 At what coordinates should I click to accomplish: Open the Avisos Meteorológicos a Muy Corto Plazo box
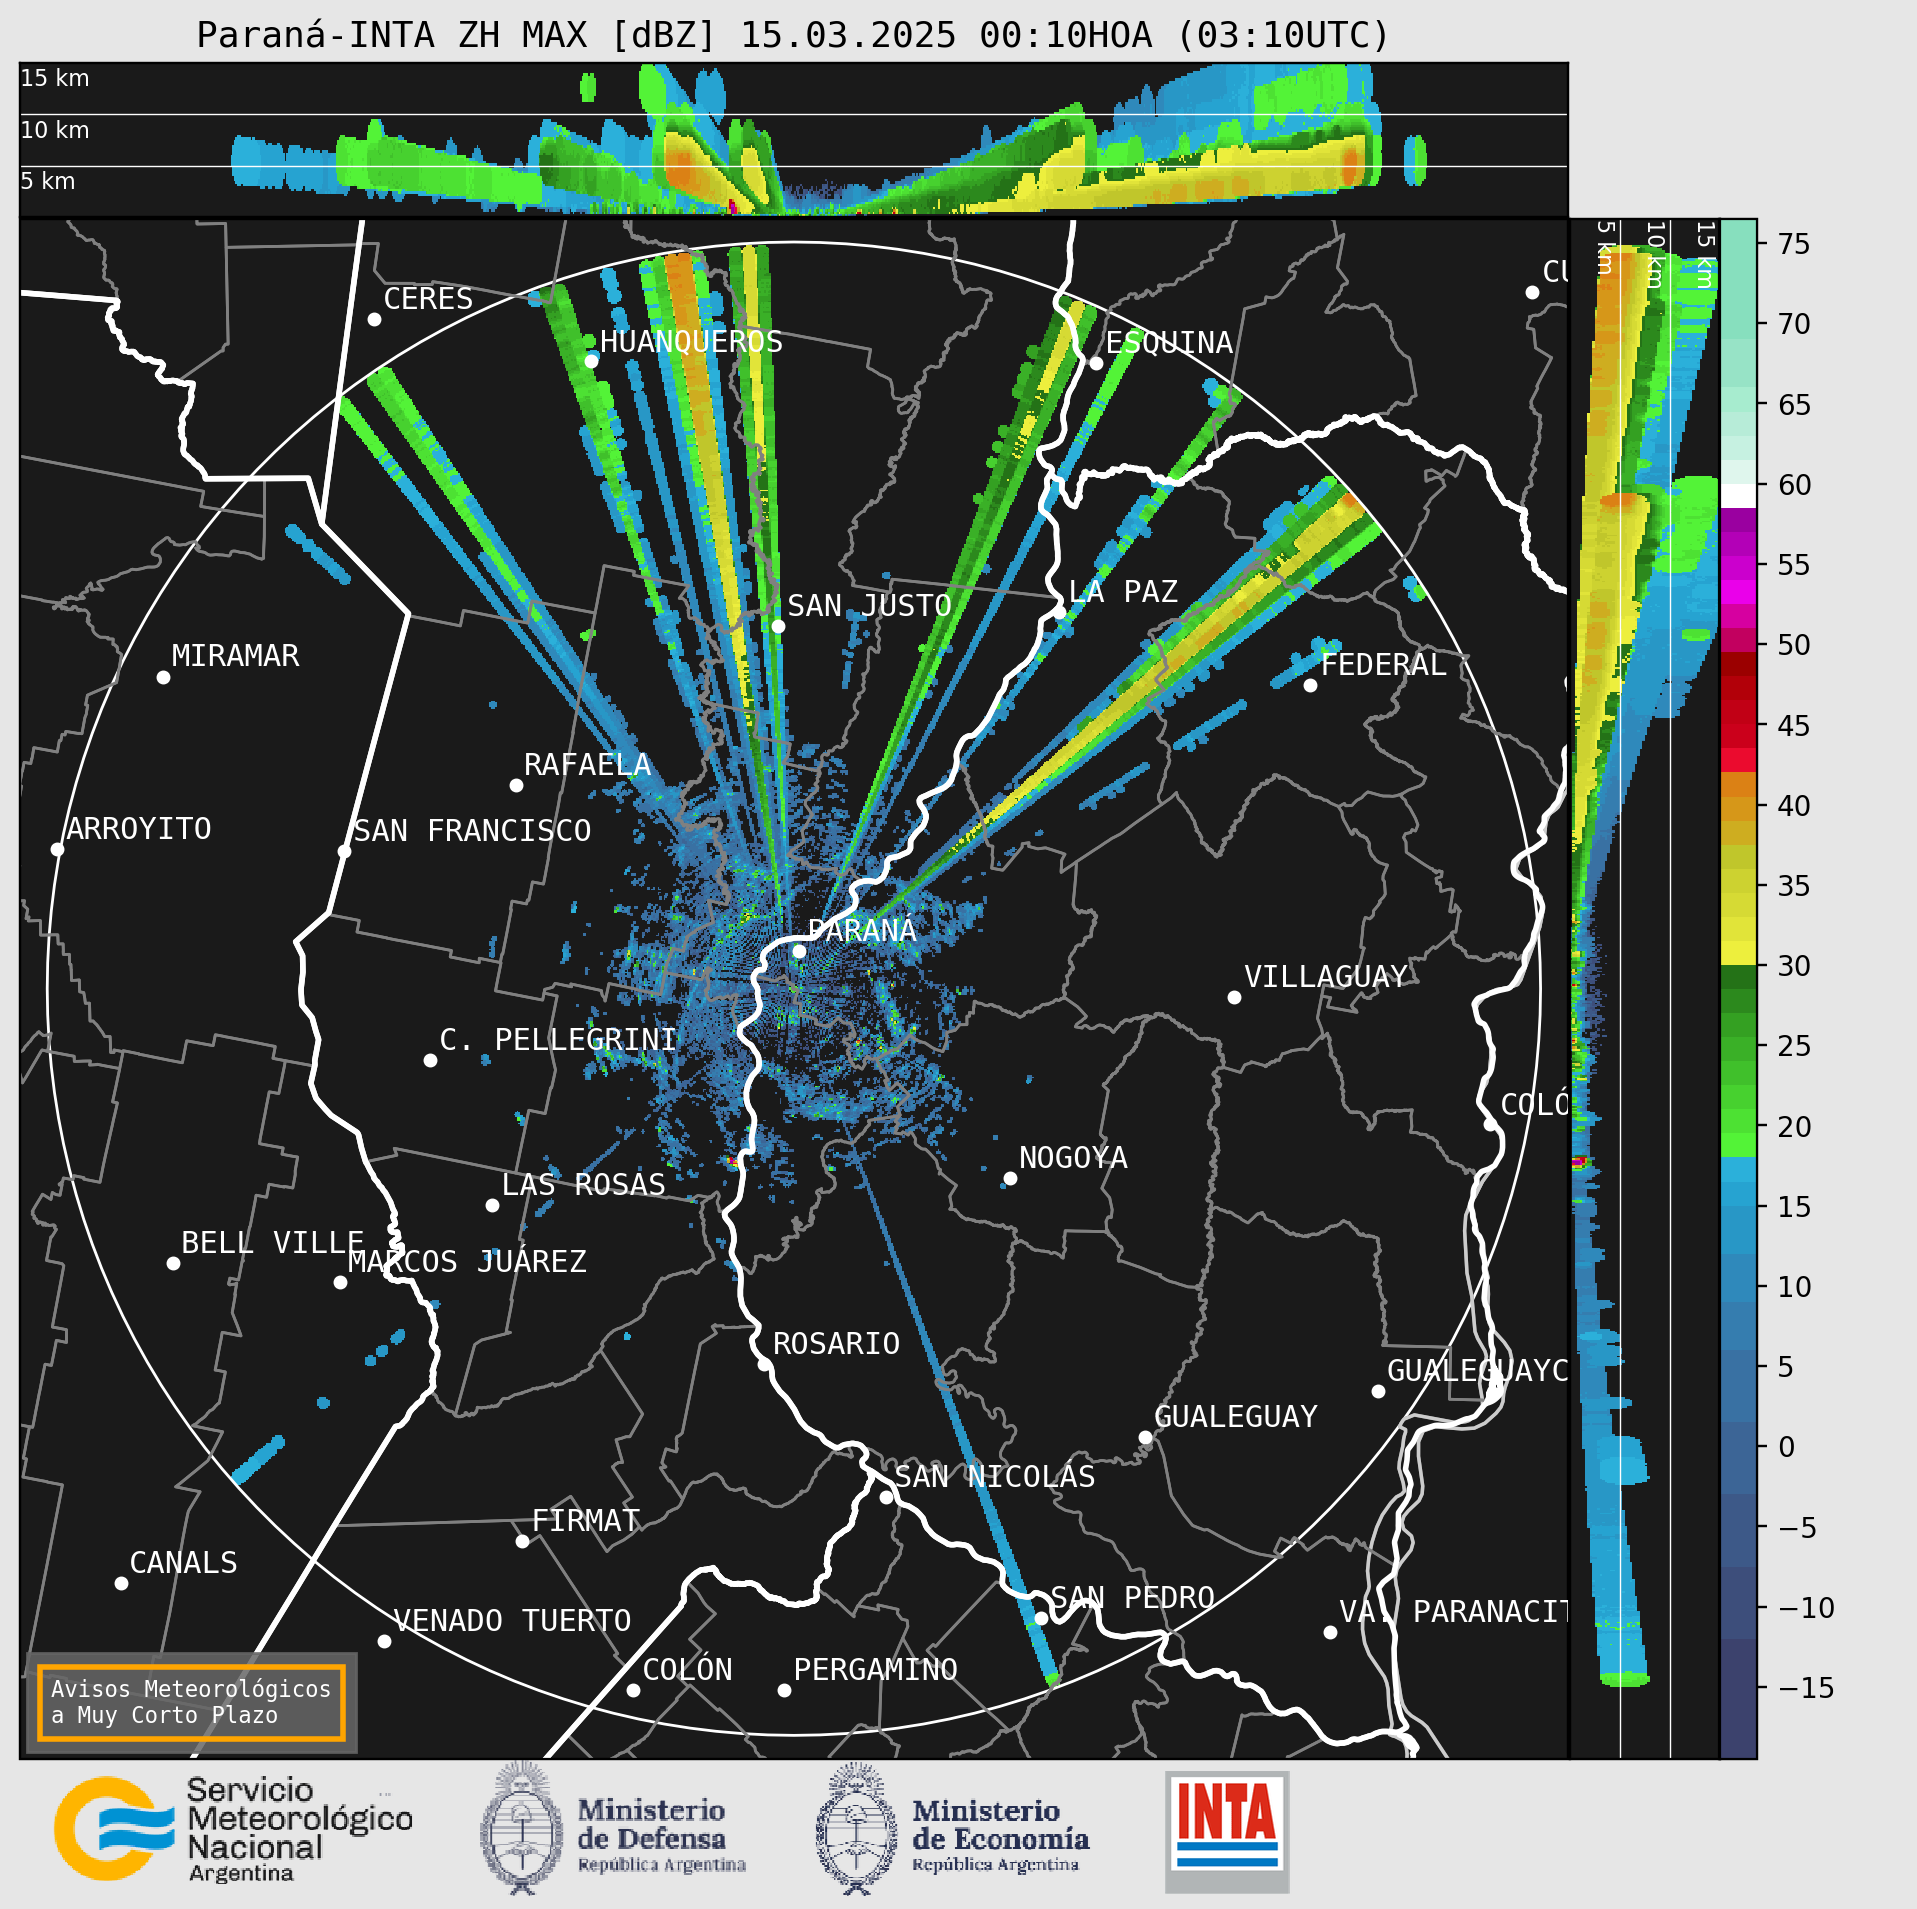[x=191, y=1702]
